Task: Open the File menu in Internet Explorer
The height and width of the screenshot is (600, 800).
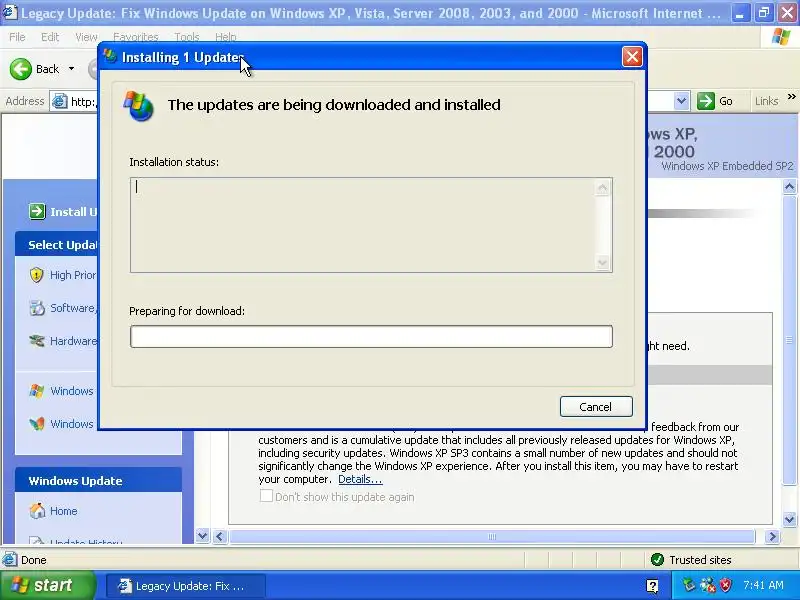Action: 17,37
